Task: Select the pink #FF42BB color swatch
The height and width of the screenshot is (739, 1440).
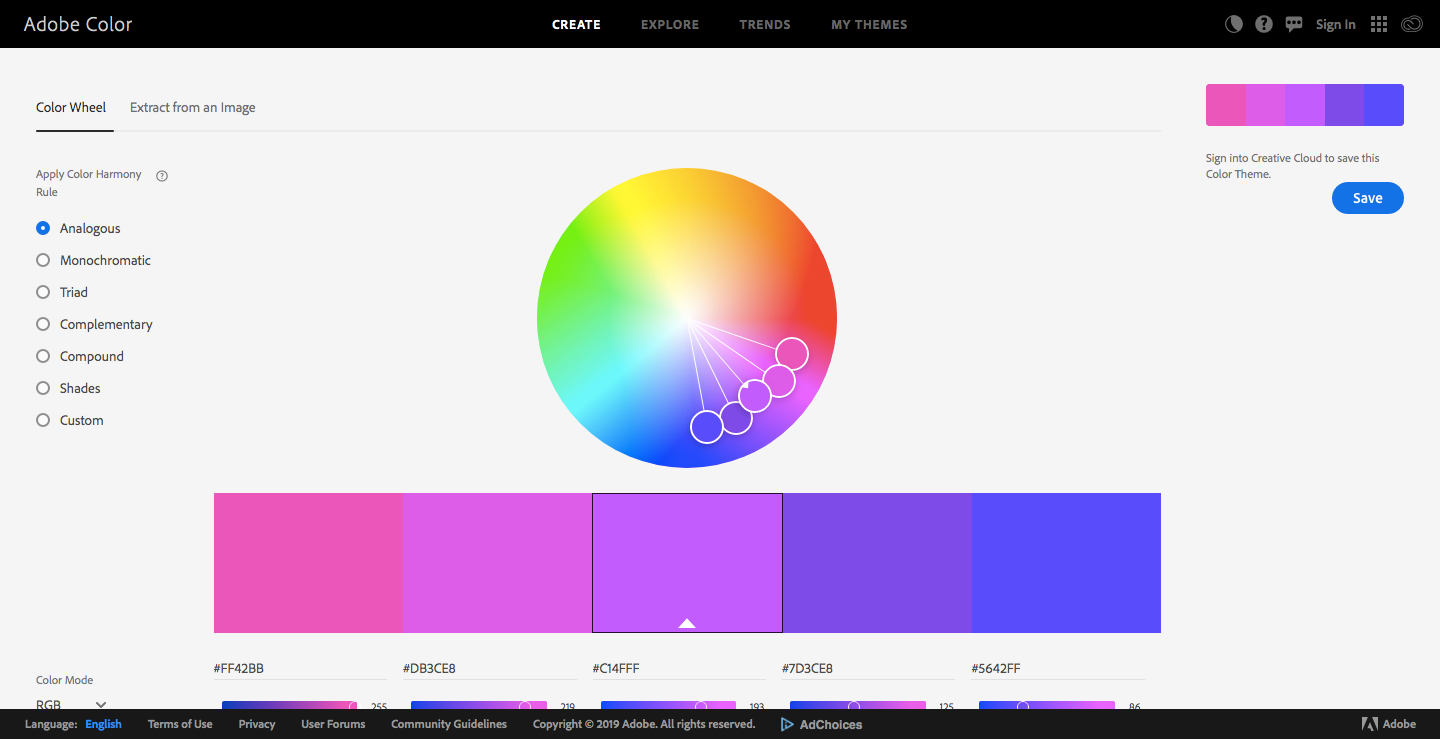Action: (x=308, y=563)
